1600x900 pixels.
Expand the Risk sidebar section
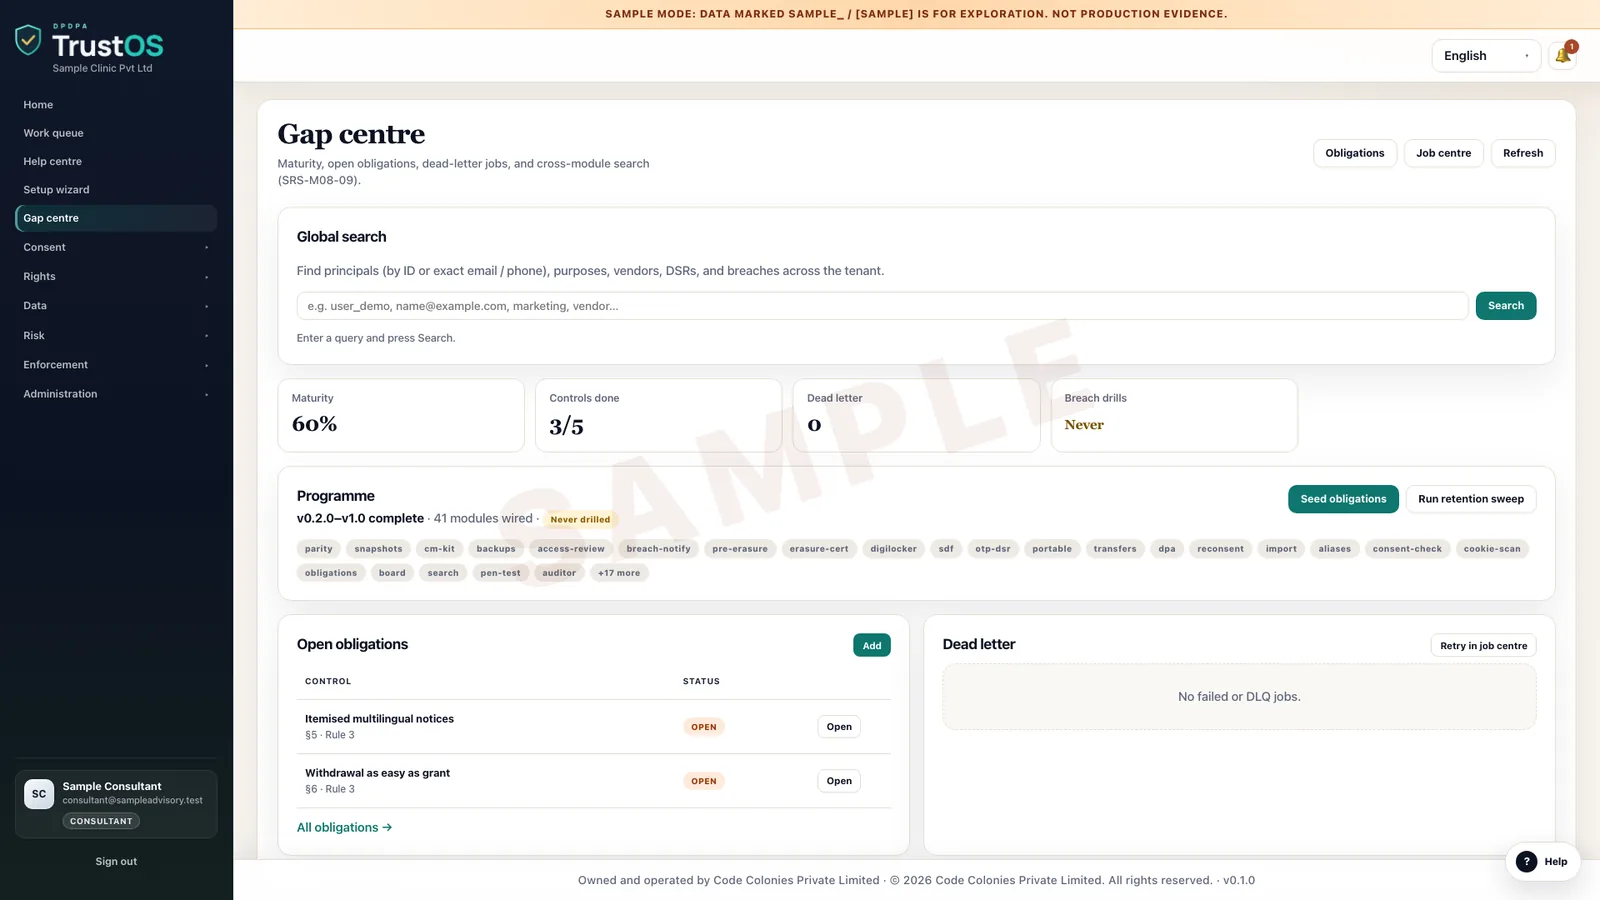pyautogui.click(x=116, y=336)
